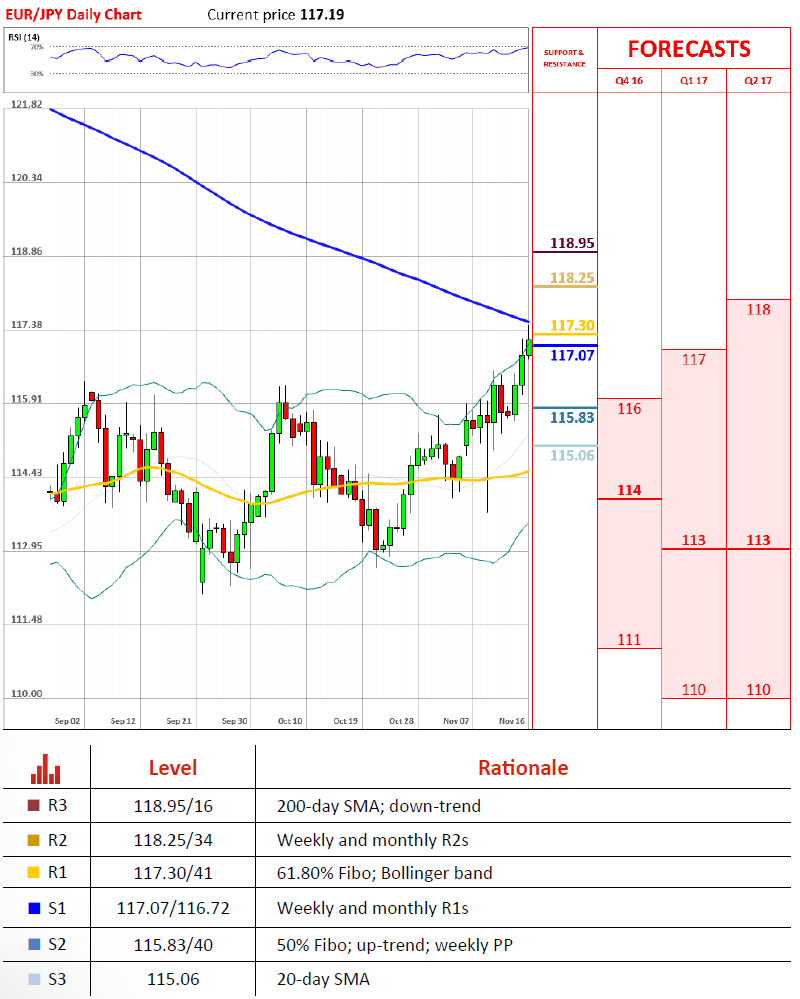Click the R1 yellow swatch

pyautogui.click(x=34, y=873)
